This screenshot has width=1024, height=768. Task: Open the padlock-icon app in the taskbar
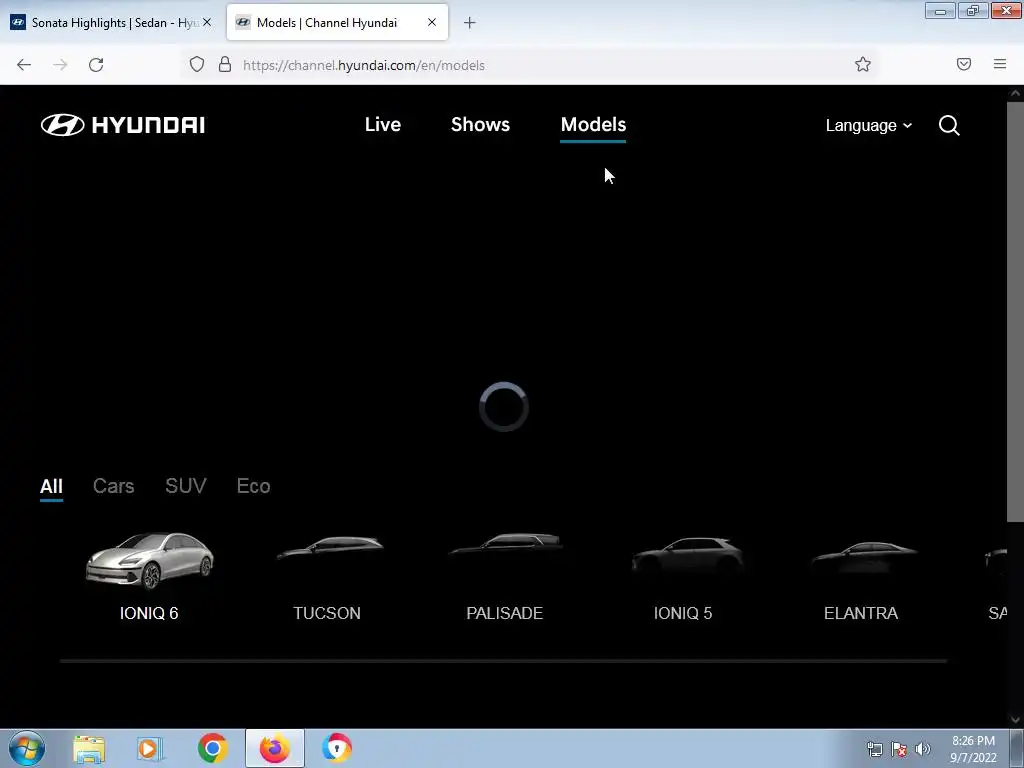click(337, 748)
